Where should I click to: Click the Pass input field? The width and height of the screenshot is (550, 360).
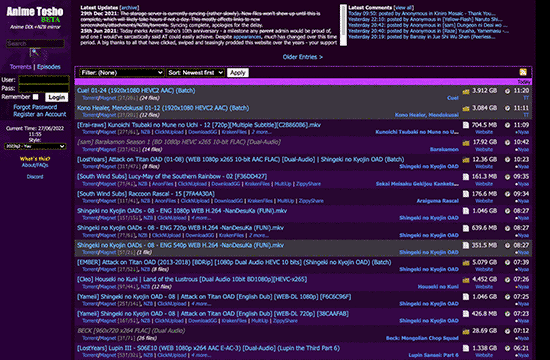43,88
